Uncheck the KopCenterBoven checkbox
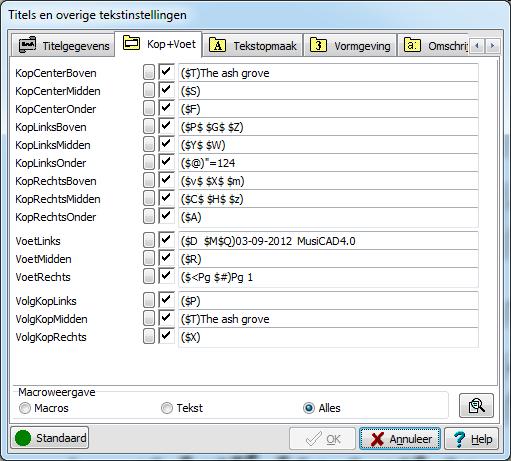This screenshot has width=511, height=461. point(166,72)
